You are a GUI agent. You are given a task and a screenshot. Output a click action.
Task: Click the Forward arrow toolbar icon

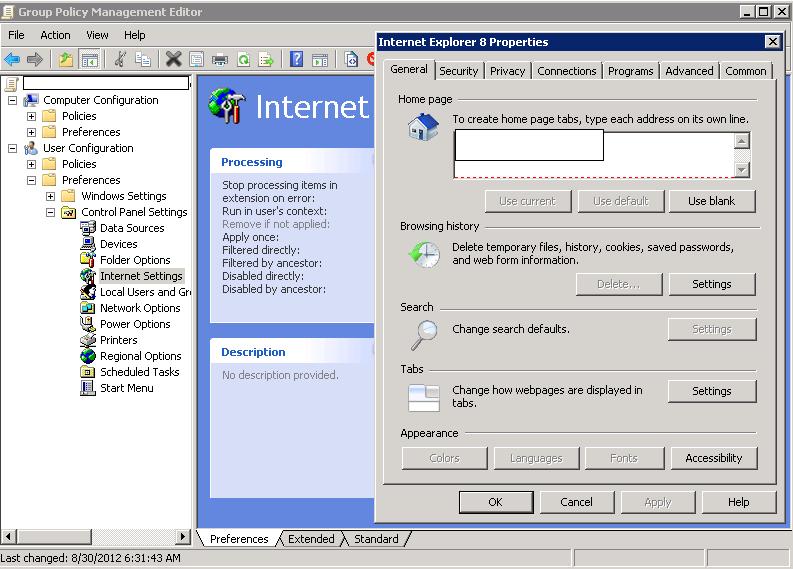[x=34, y=60]
